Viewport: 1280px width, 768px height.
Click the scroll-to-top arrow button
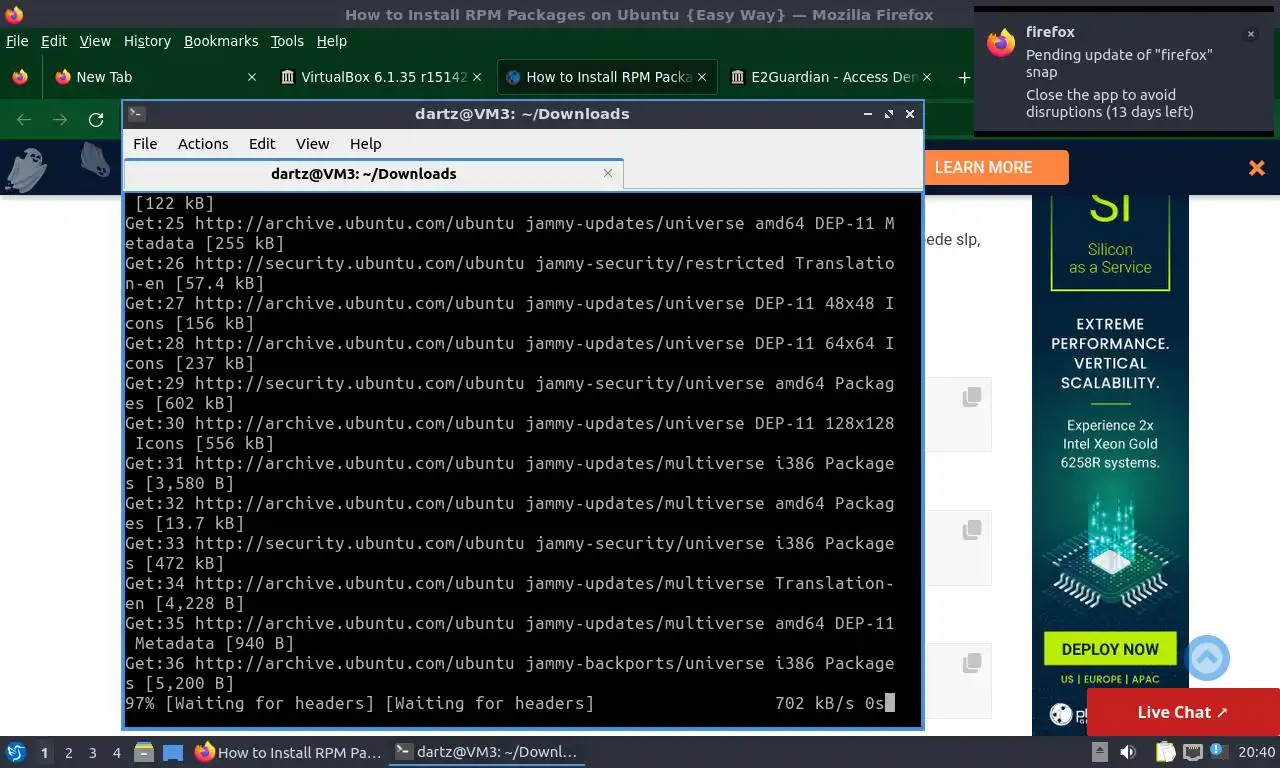1207,658
